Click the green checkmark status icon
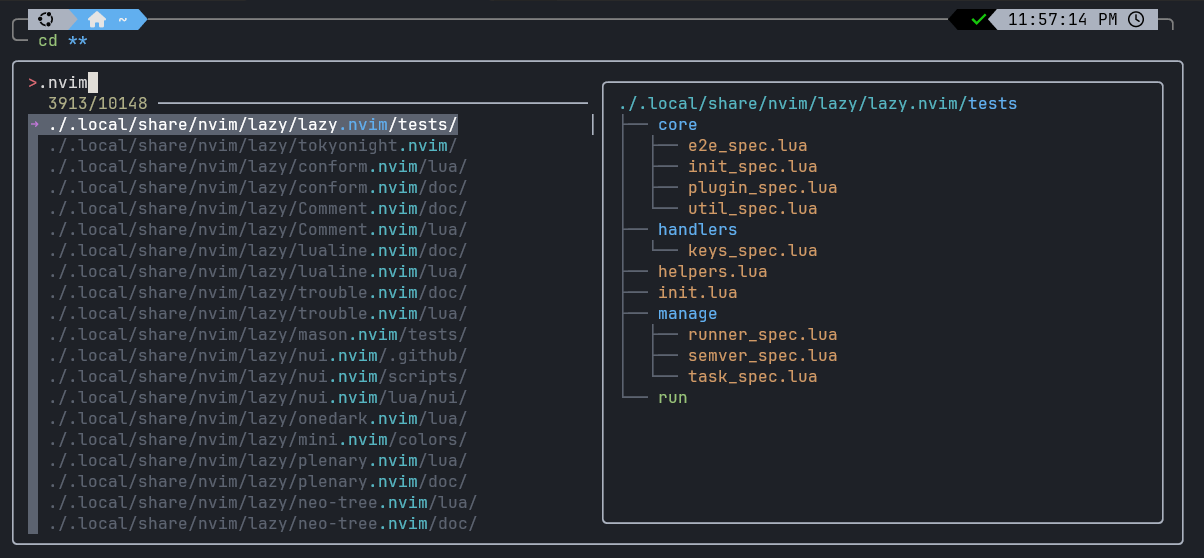 (978, 19)
